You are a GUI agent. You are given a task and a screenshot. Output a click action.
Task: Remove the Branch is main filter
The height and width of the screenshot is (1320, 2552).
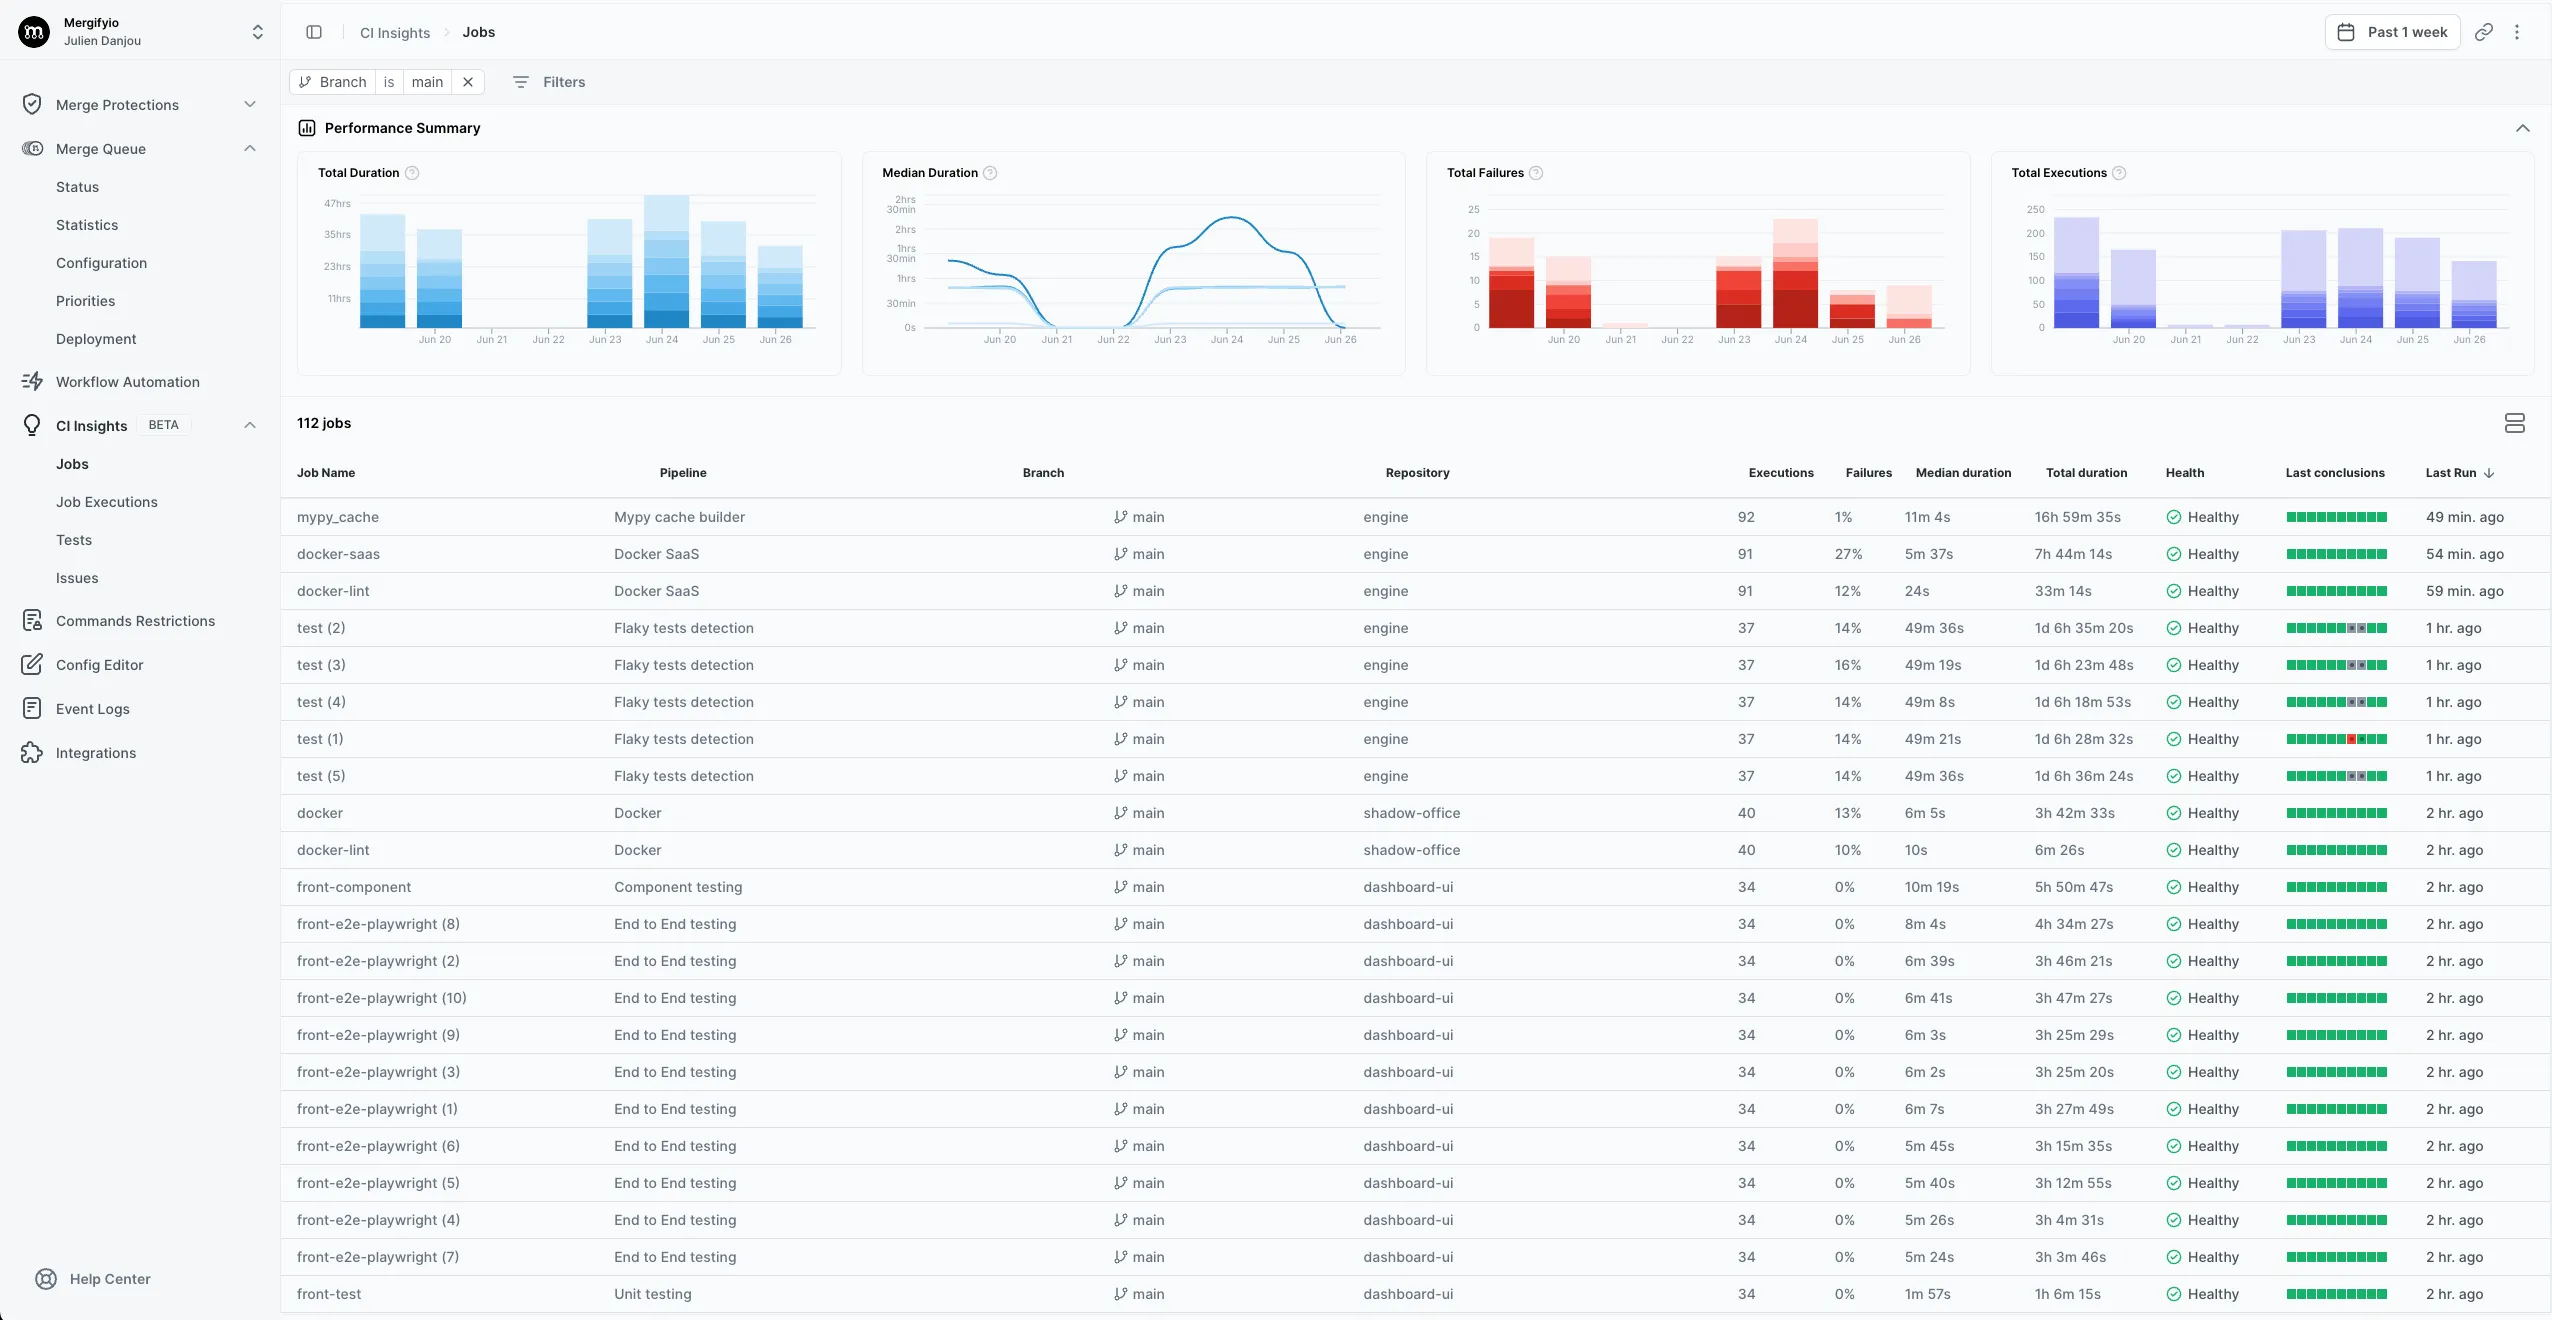point(467,82)
